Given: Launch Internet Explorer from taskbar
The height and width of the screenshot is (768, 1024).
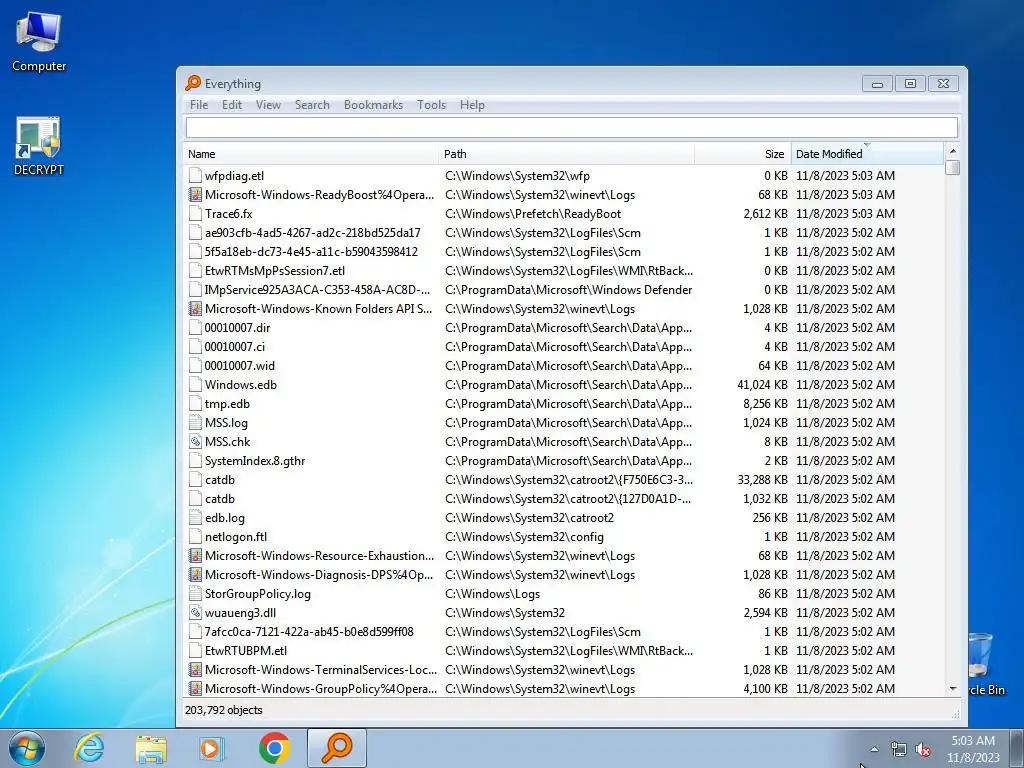Looking at the screenshot, I should pyautogui.click(x=89, y=748).
